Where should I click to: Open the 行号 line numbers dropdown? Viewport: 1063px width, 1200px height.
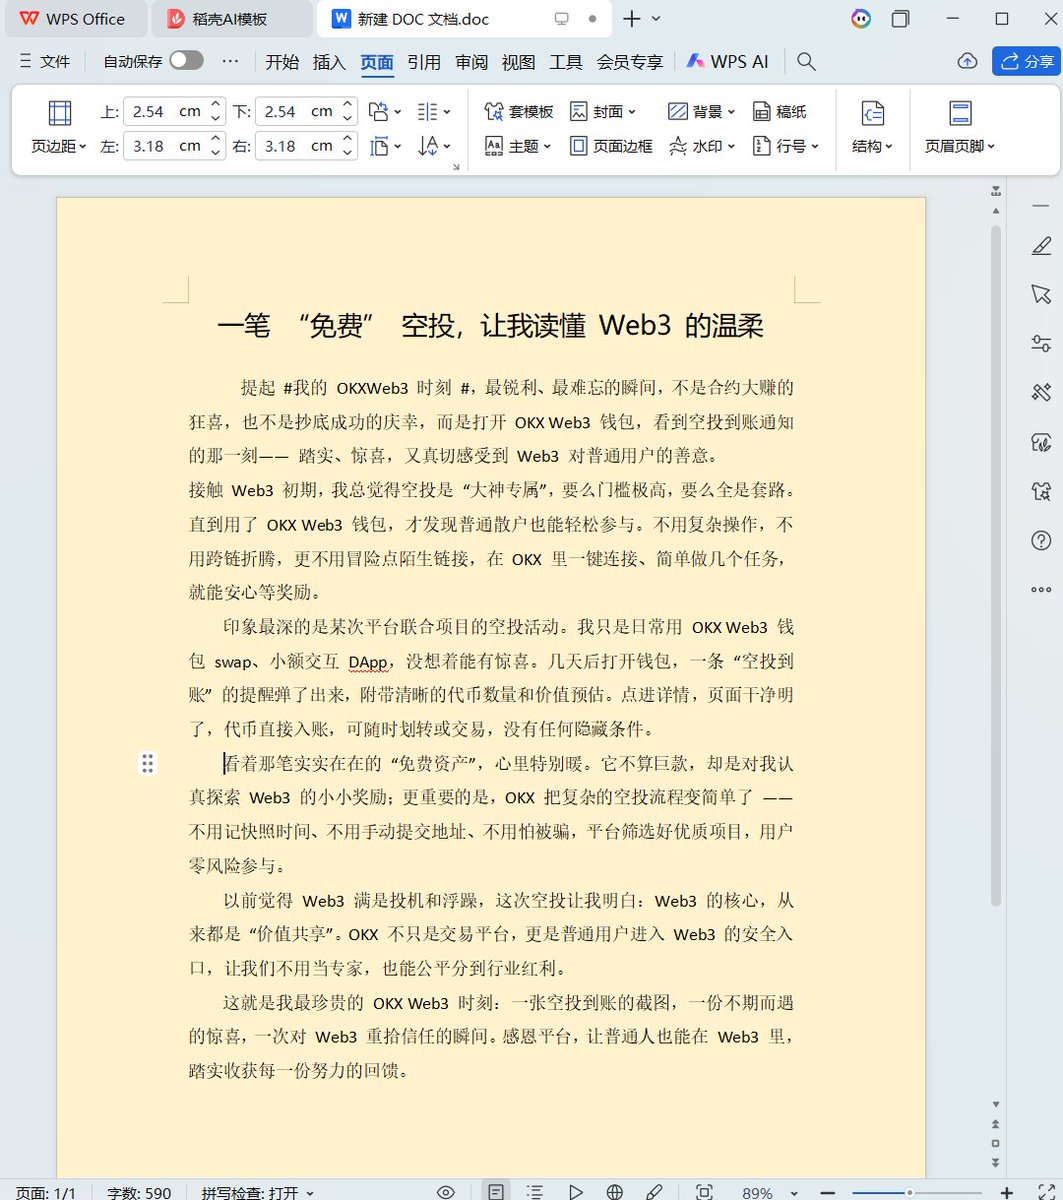click(785, 146)
